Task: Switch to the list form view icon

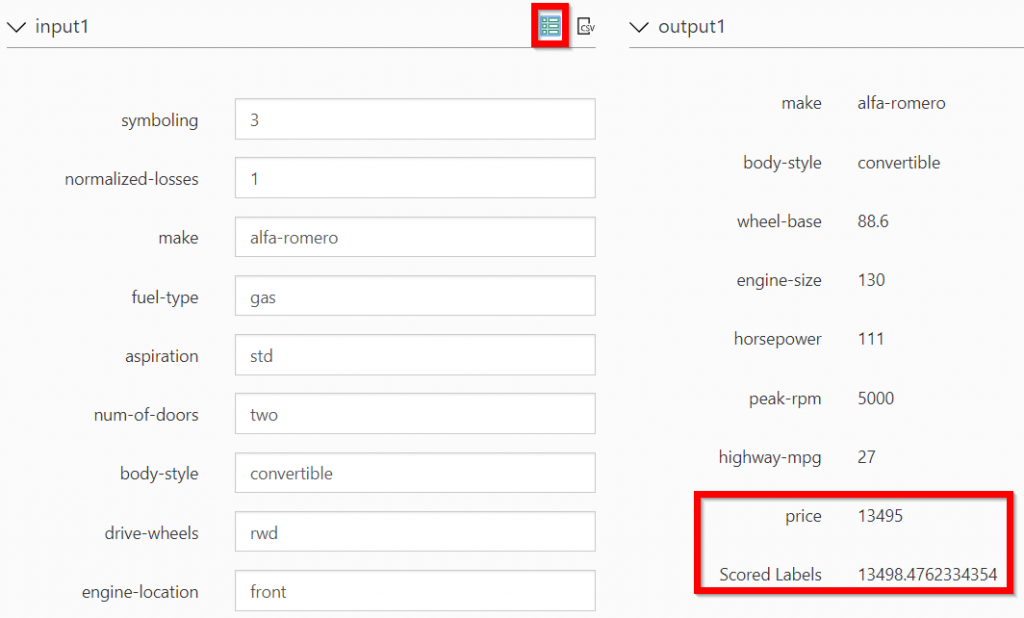Action: [x=550, y=26]
